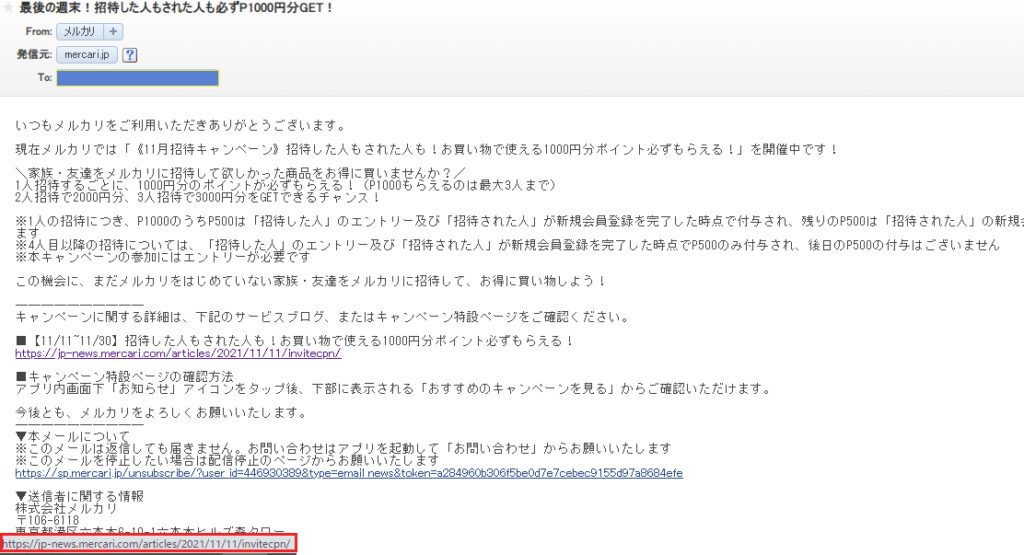Open the sp.mercari.jp unsubscribe link
Viewport: 1024px width, 555px height.
(349, 473)
